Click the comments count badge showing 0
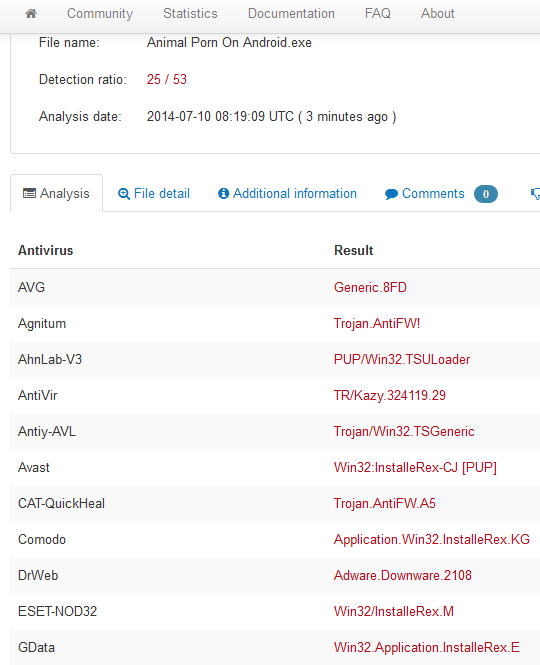This screenshot has height=665, width=540. coord(486,194)
